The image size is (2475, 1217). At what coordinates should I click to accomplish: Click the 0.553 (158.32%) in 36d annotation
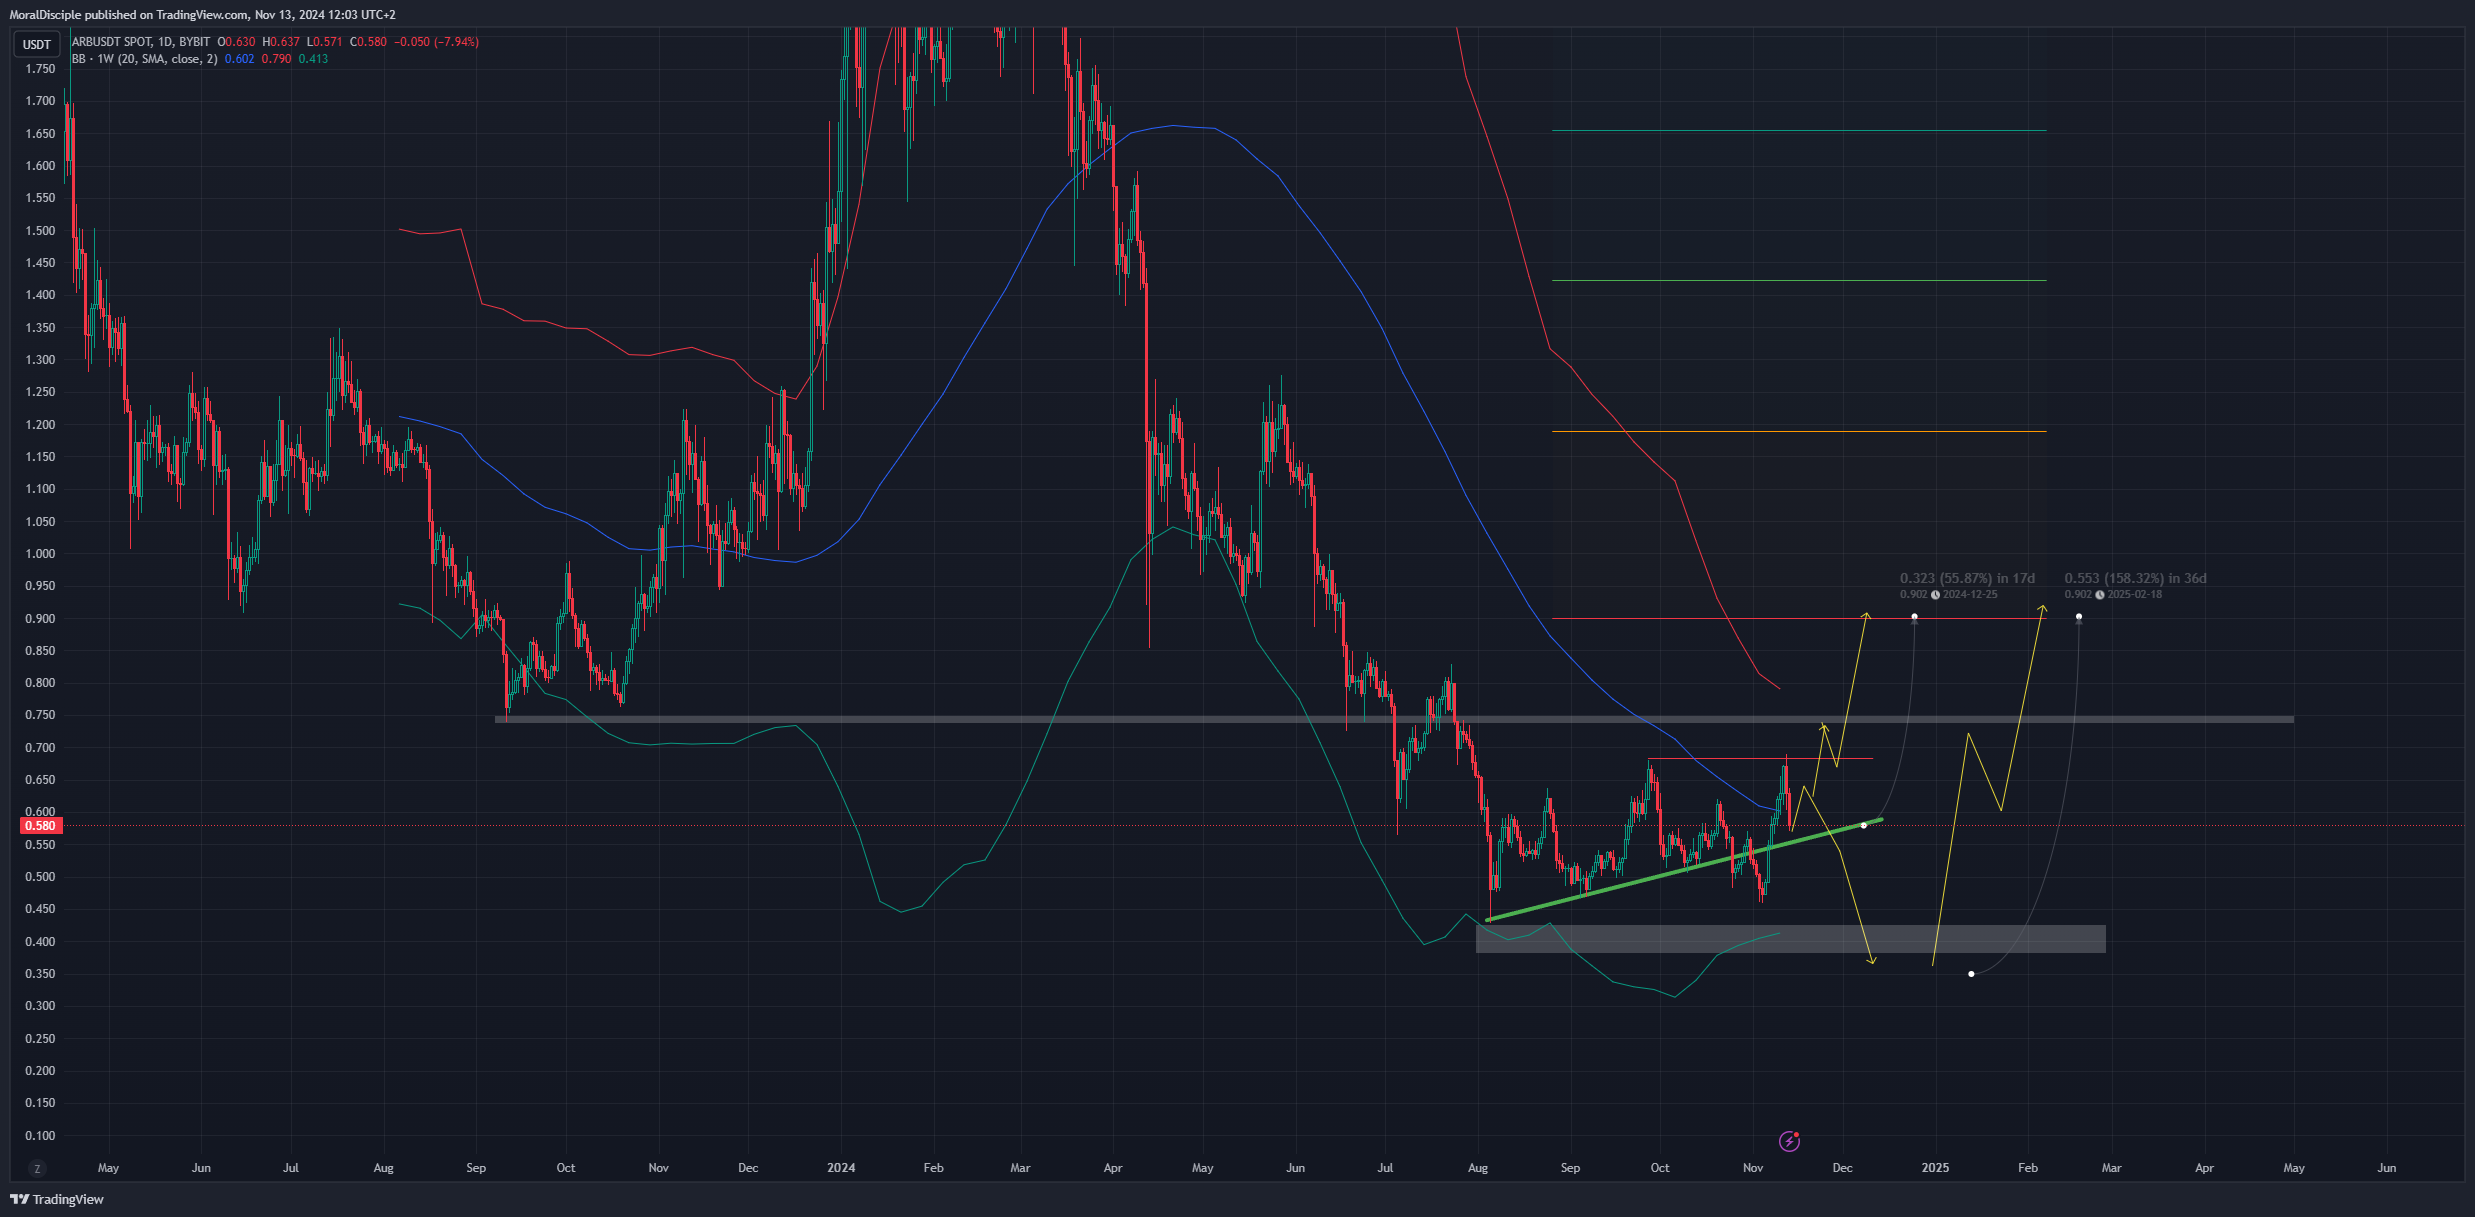(2135, 578)
